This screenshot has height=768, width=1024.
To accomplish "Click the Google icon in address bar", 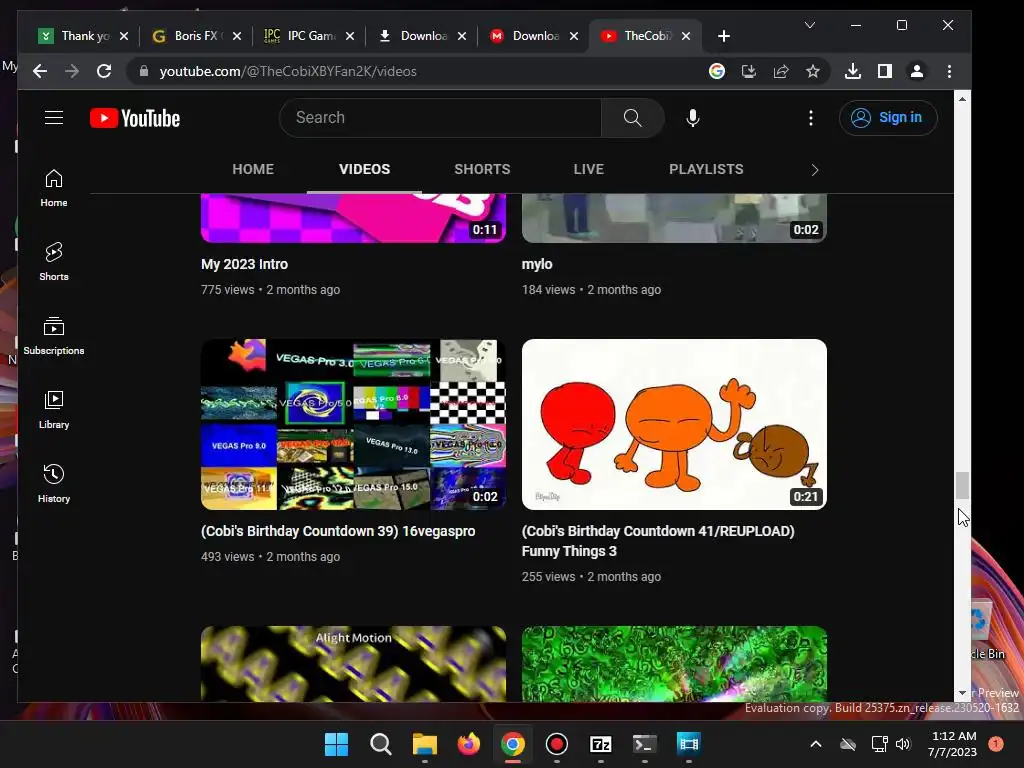I will point(716,71).
